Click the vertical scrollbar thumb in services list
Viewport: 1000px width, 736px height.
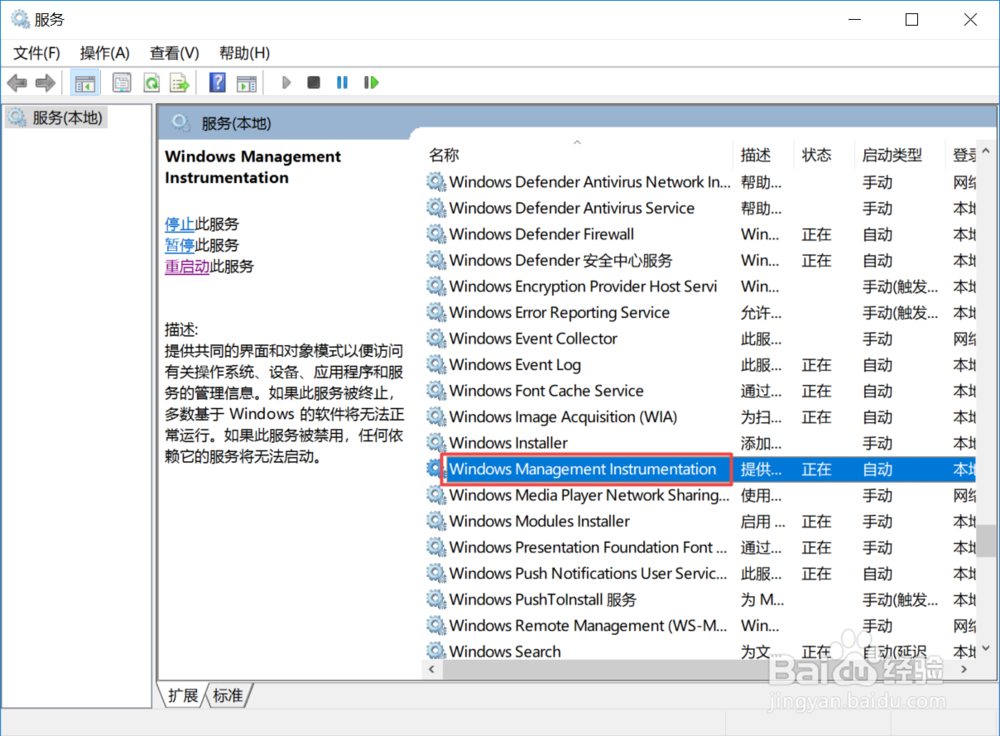pos(987,541)
